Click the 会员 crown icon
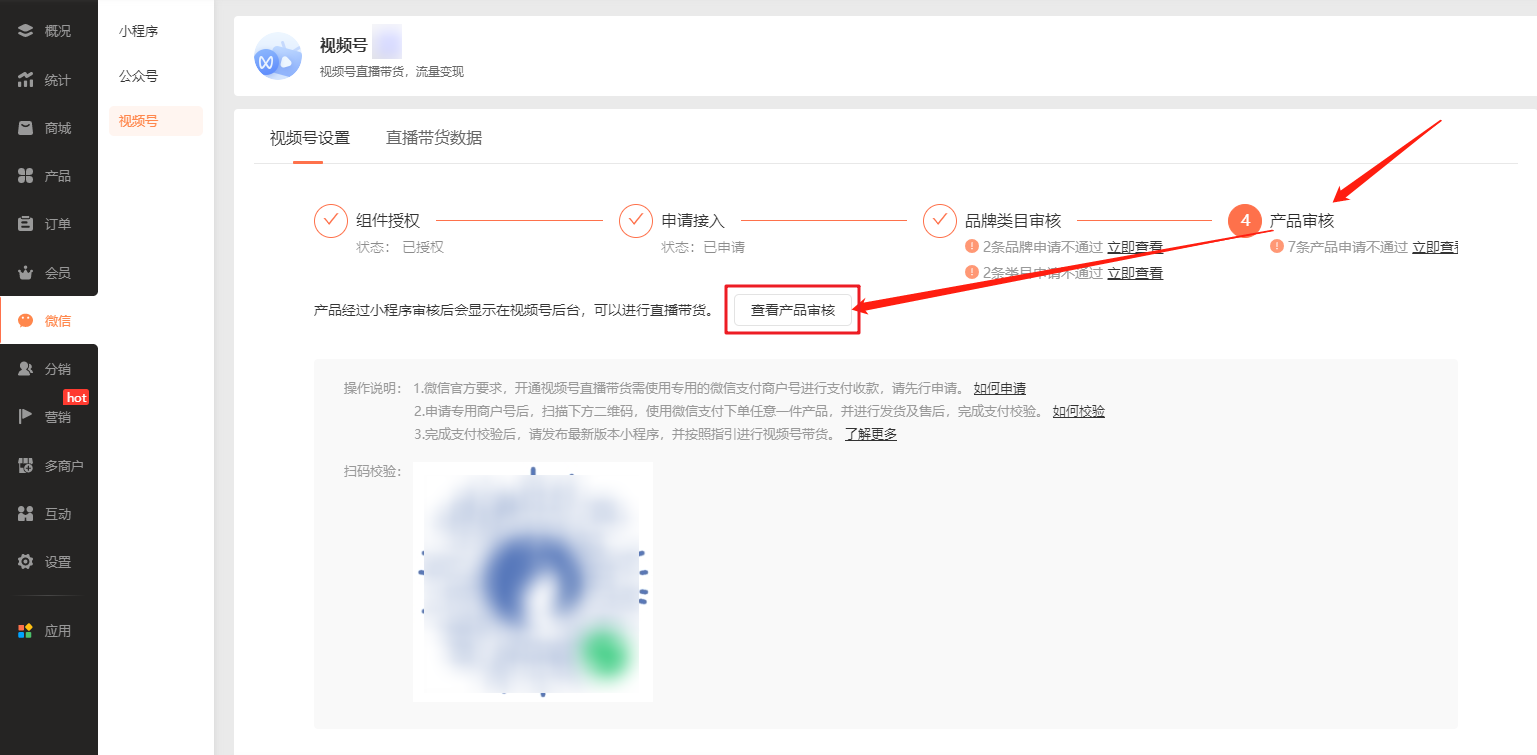 (26, 272)
